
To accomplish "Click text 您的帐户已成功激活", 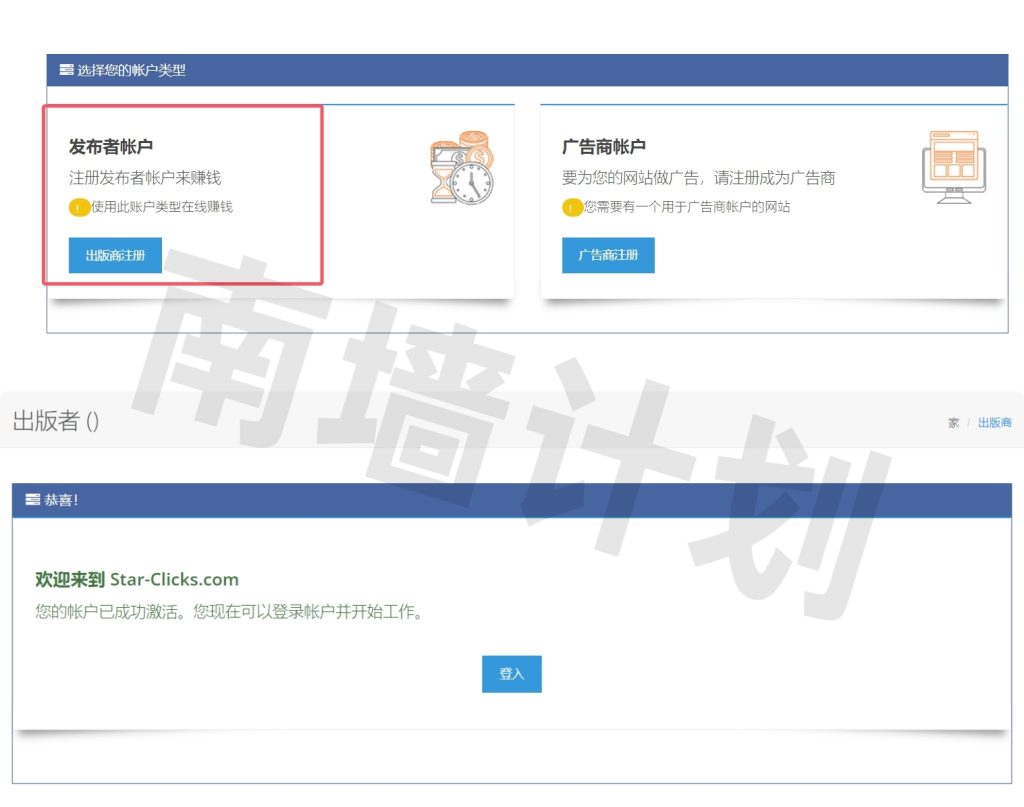I will [110, 612].
